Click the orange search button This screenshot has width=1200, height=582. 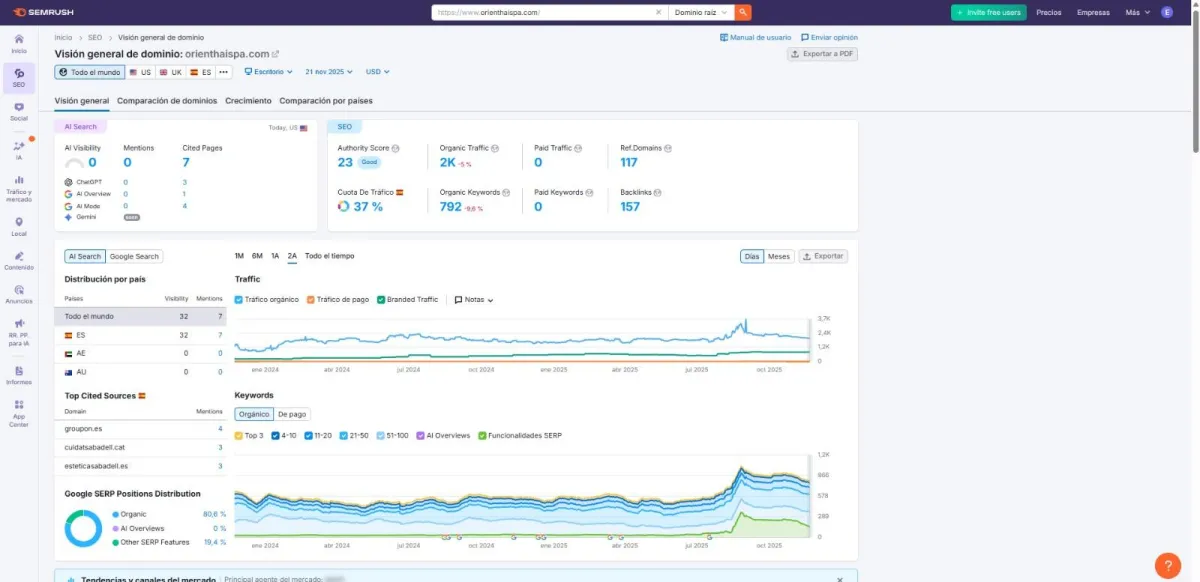(x=743, y=12)
